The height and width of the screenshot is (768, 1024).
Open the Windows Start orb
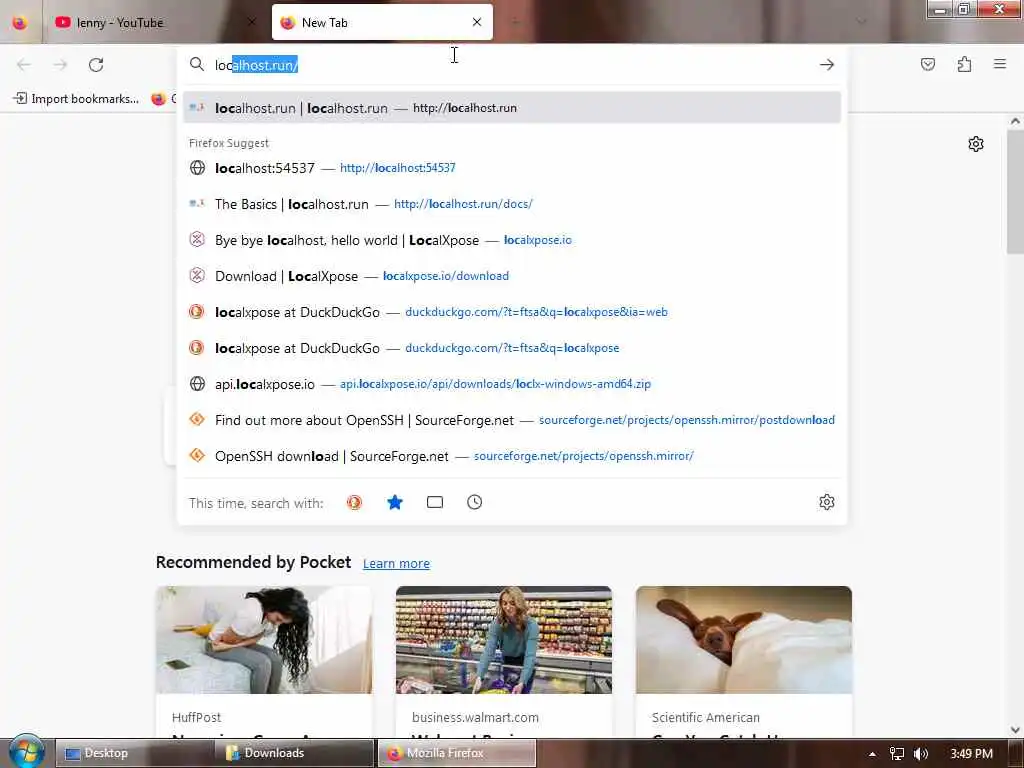26,752
